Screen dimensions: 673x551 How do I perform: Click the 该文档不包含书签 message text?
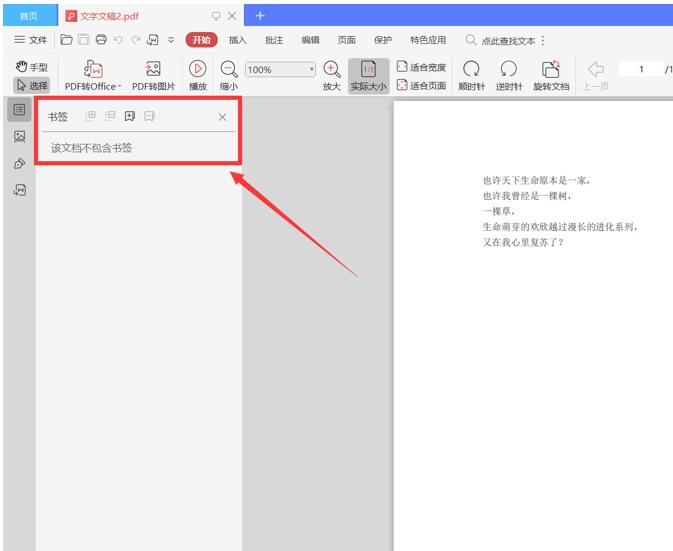click(x=91, y=148)
